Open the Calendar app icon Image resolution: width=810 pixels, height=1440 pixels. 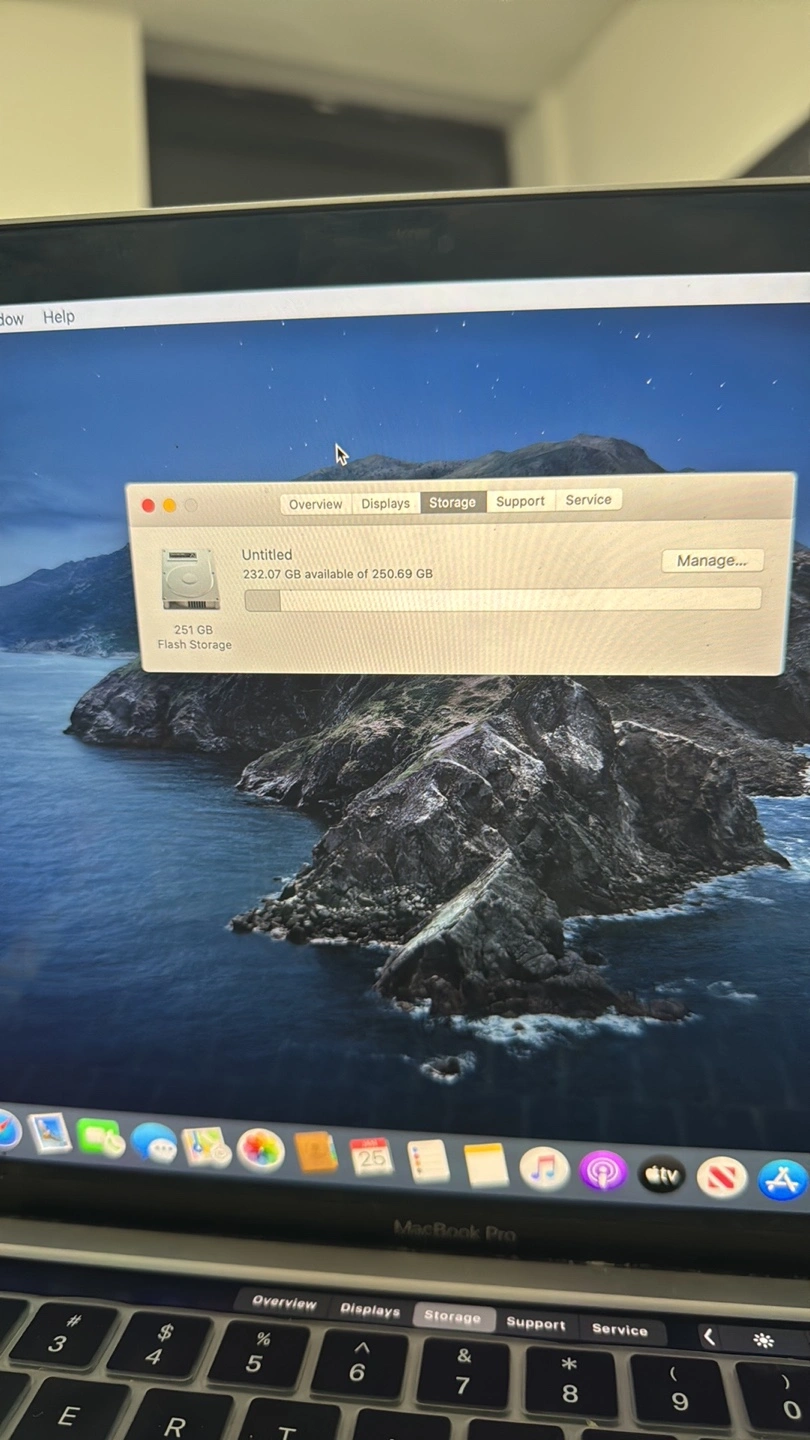371,1157
